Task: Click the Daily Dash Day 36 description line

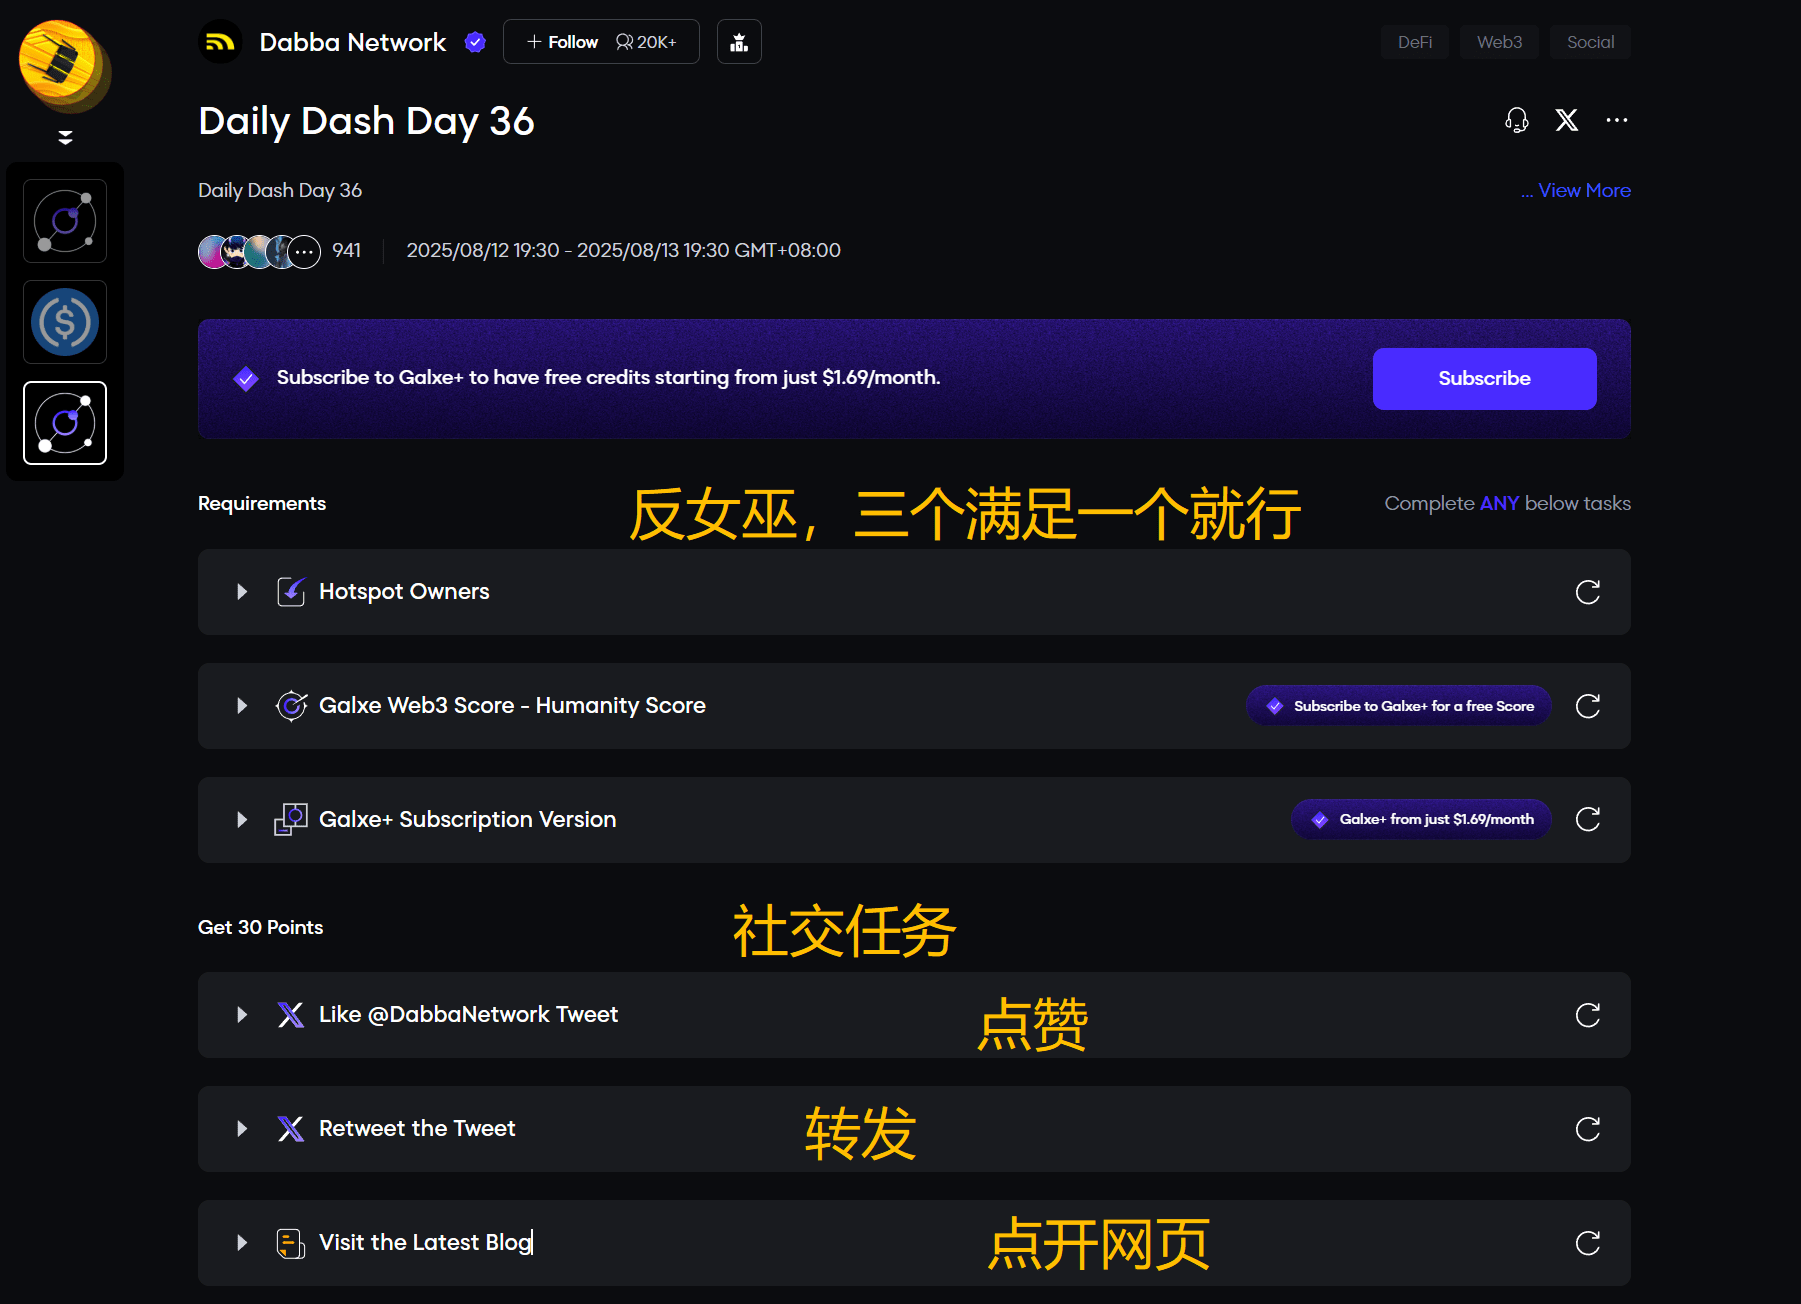Action: (280, 190)
